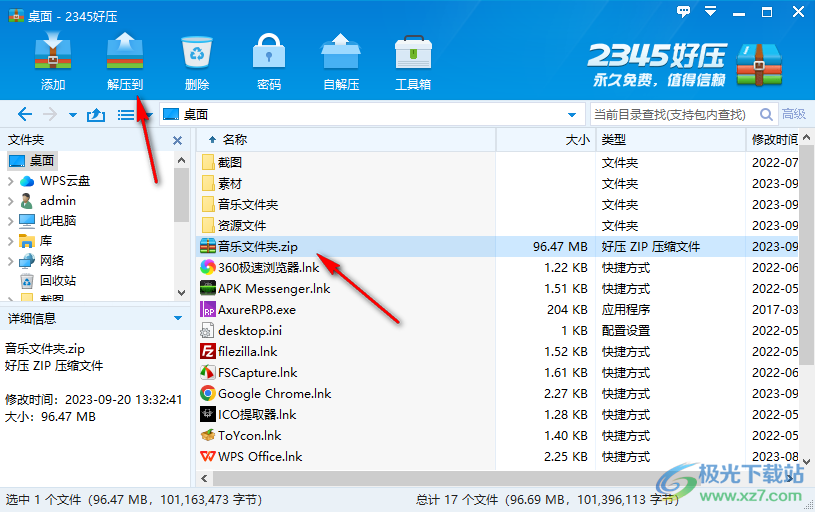Select filezilla.lnk icon
This screenshot has height=512, width=815.
click(208, 351)
